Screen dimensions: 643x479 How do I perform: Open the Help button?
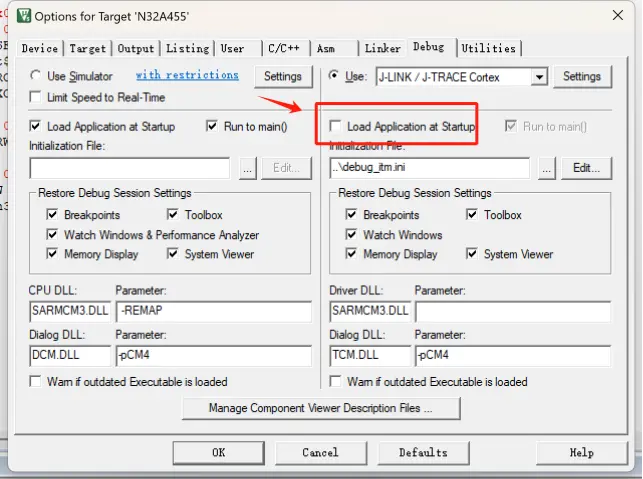[x=582, y=453]
